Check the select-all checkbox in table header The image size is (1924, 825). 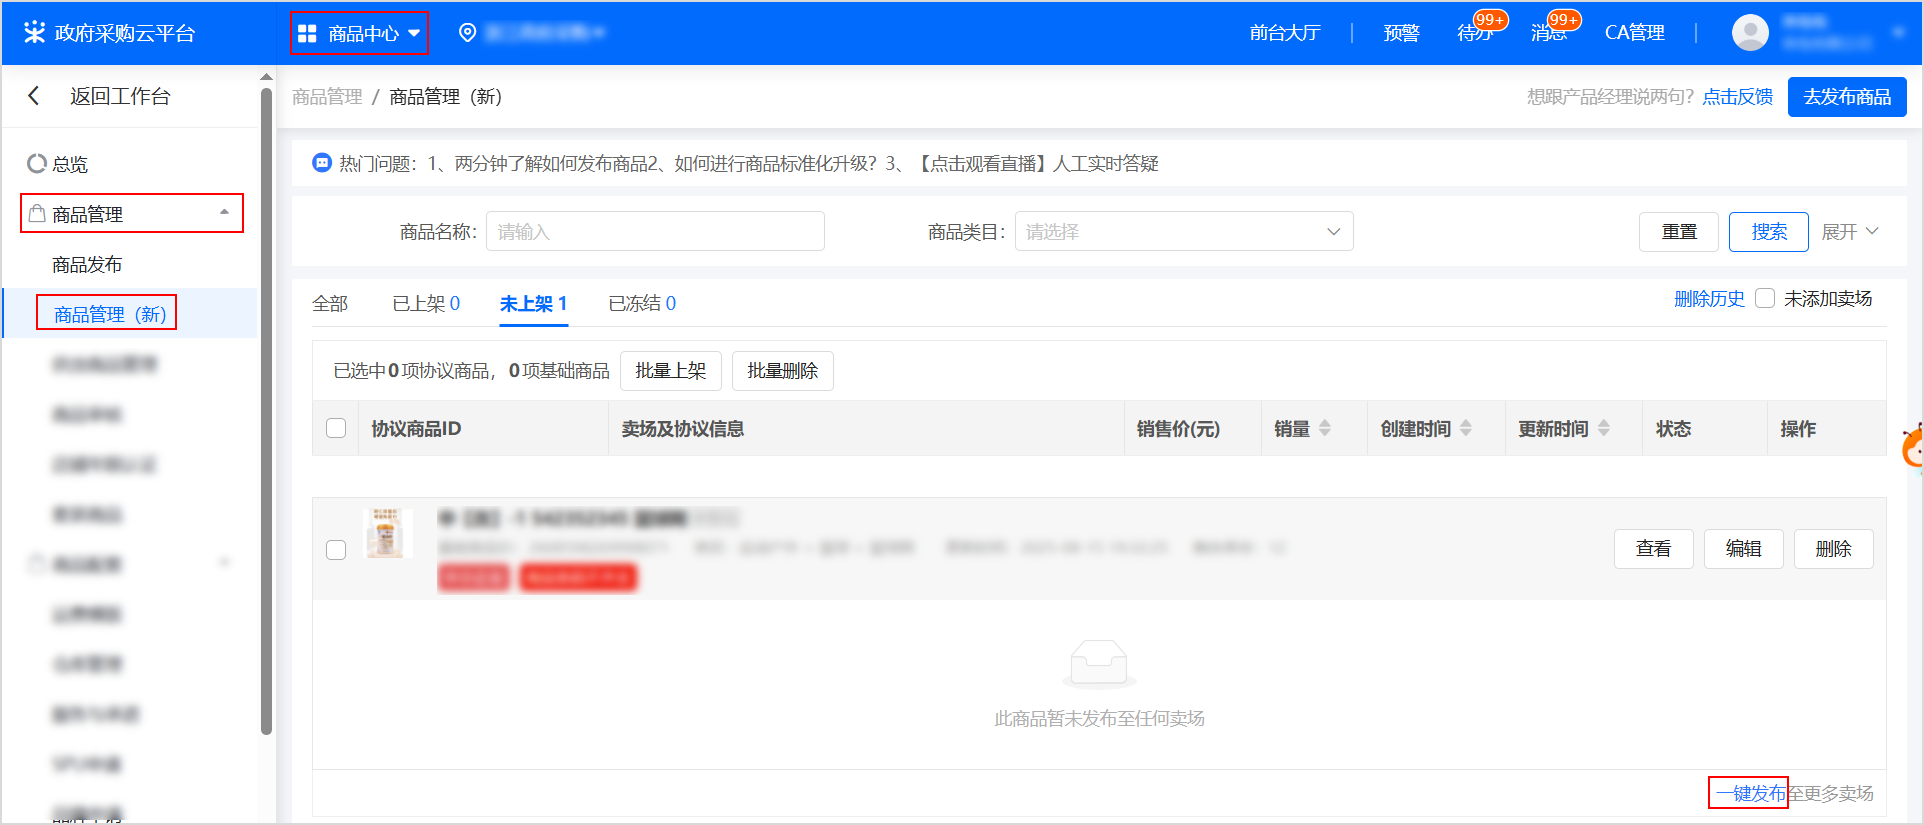pyautogui.click(x=336, y=428)
